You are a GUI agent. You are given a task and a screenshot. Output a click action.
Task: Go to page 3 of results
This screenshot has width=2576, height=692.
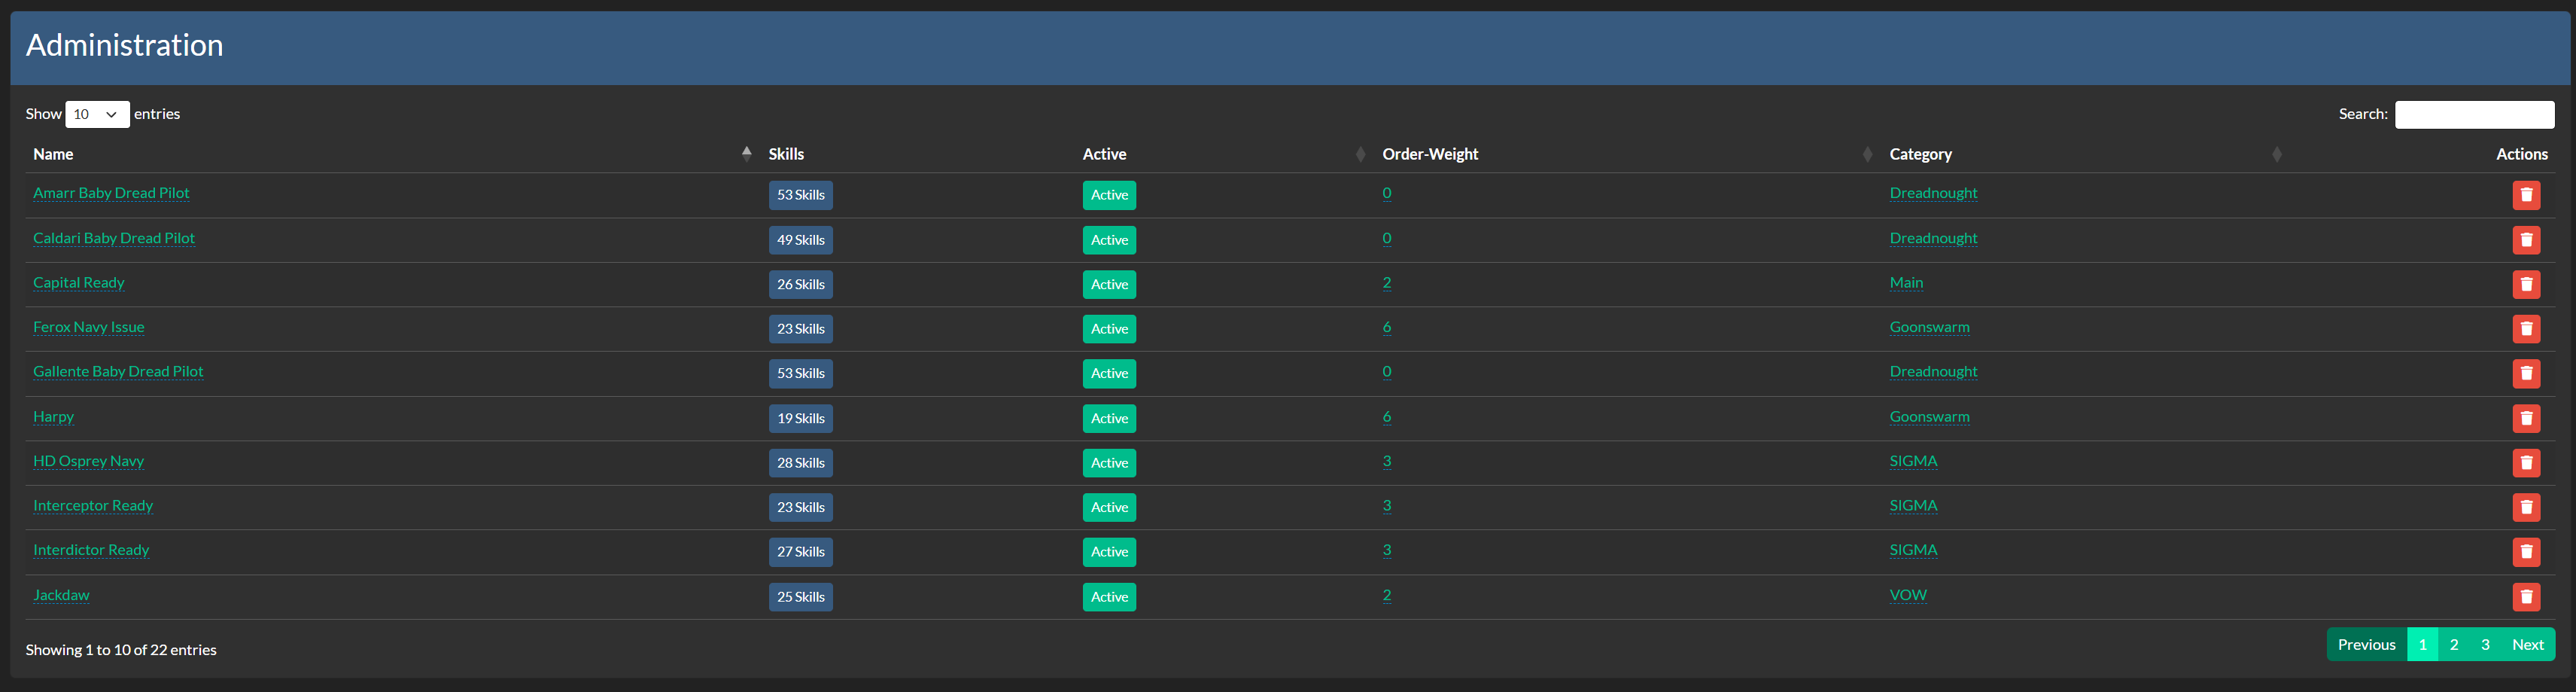click(x=2484, y=645)
